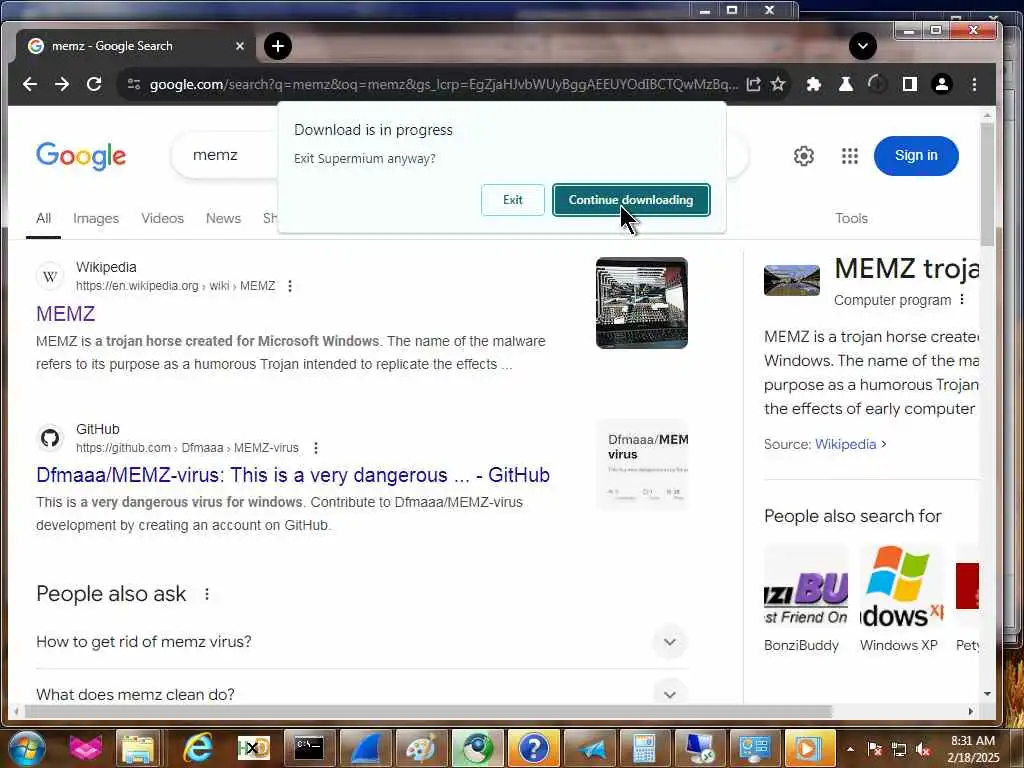Viewport: 1024px width, 768px height.
Task: Open Command Prompt from taskbar
Action: coord(308,748)
